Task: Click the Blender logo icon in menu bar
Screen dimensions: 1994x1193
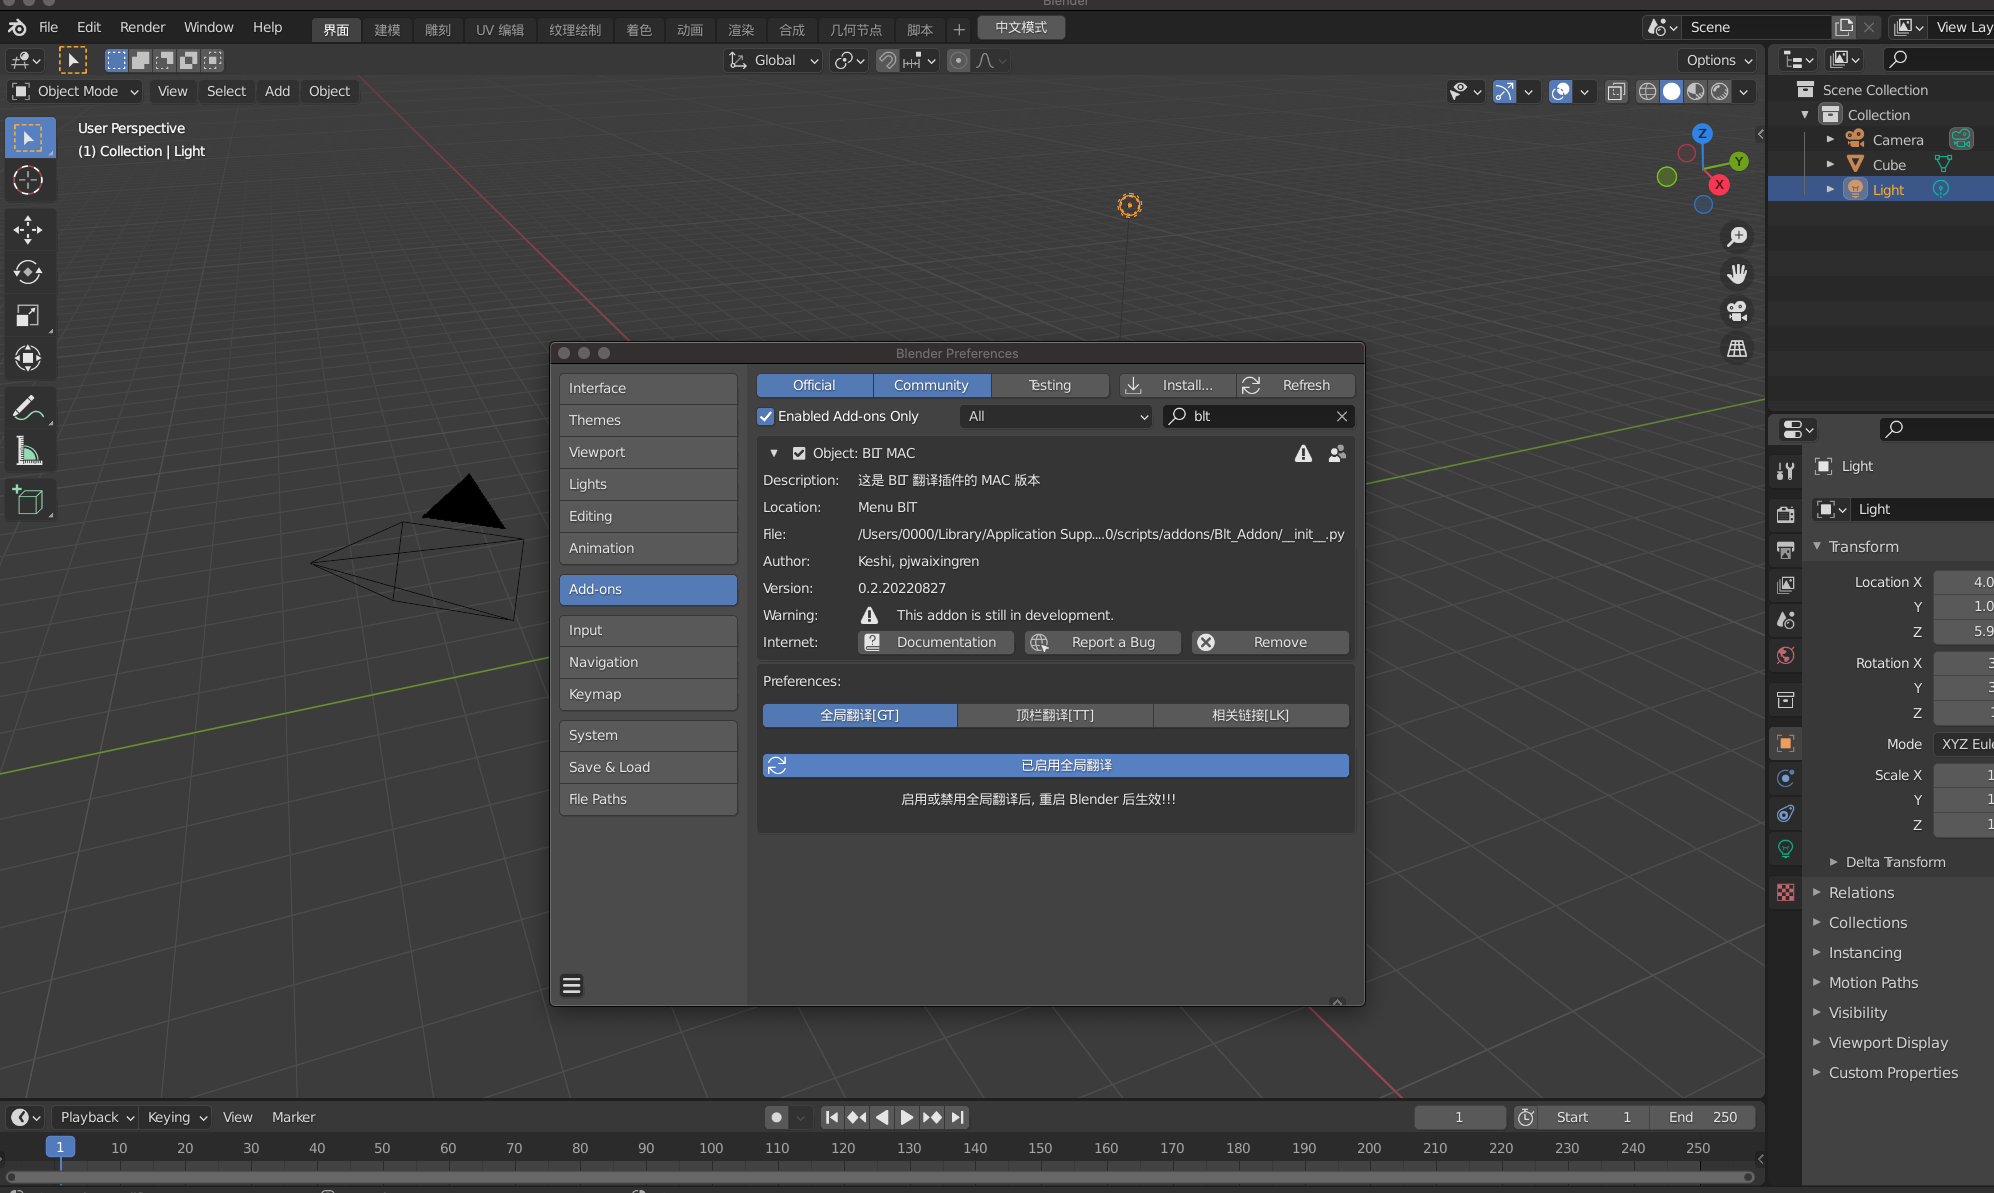Action: pos(17,27)
